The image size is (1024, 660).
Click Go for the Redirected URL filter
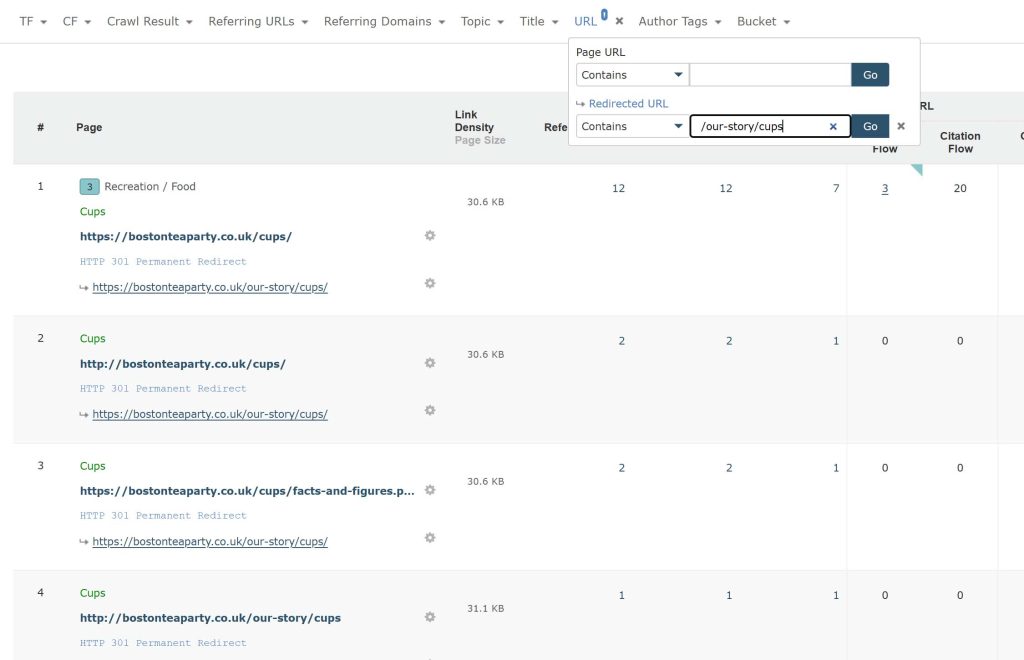[870, 127]
